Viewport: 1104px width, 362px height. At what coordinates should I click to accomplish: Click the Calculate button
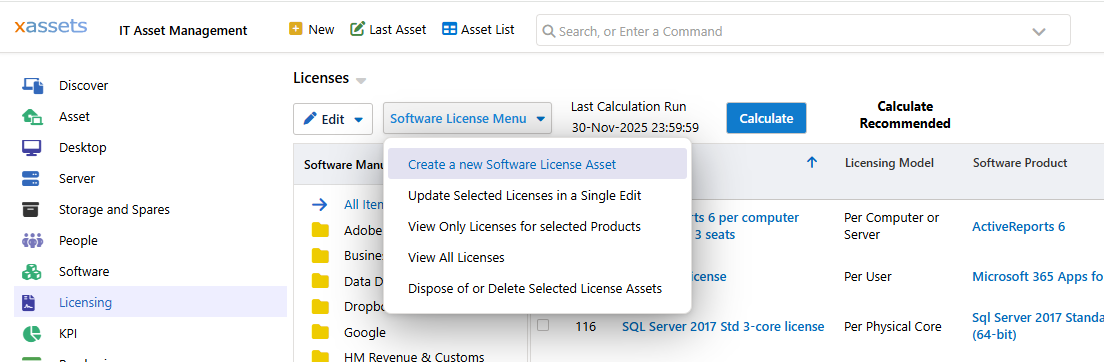tap(766, 118)
